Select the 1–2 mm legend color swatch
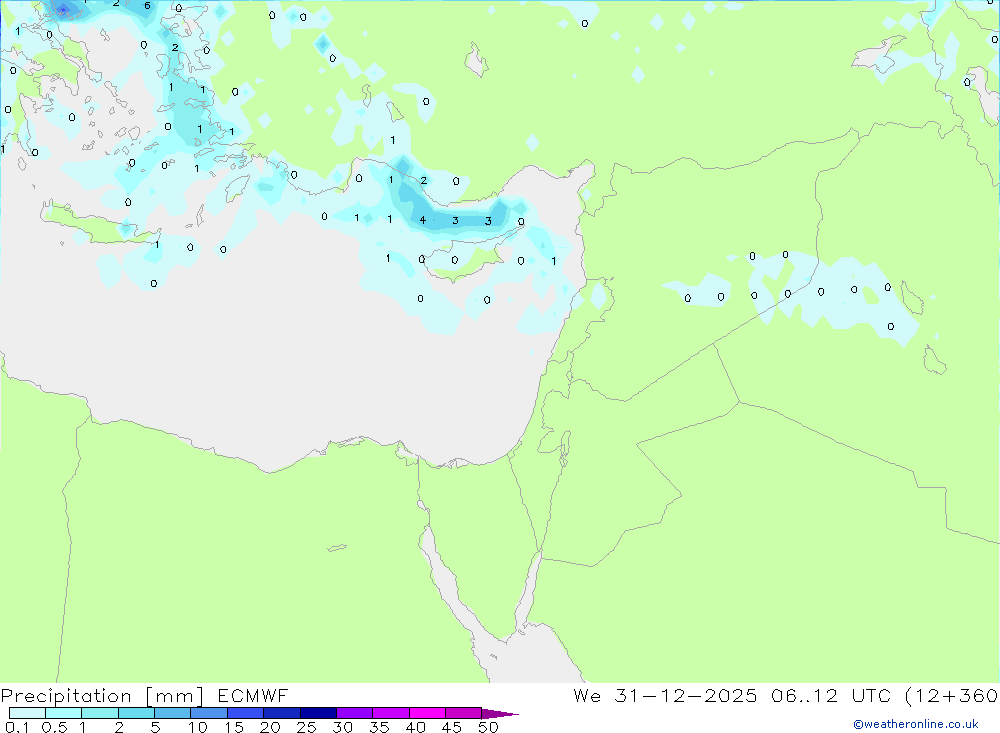The width and height of the screenshot is (1000, 733). [100, 713]
